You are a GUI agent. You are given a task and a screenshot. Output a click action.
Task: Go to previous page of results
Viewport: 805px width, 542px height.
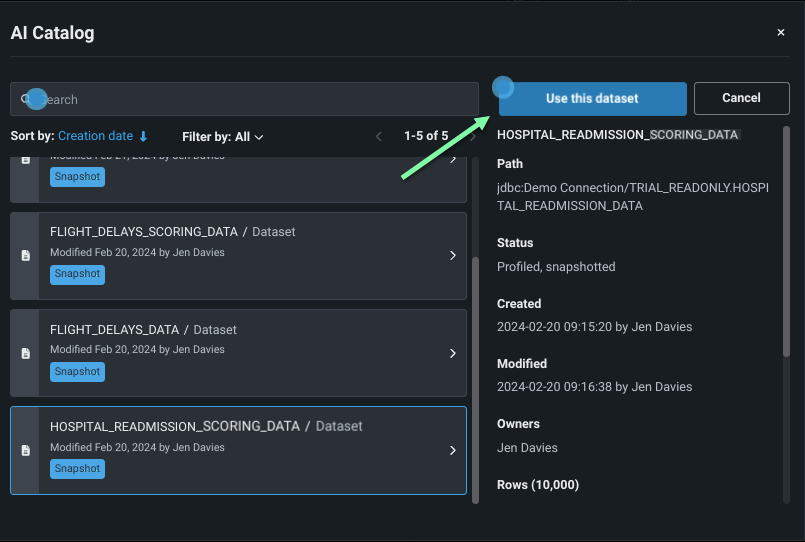(379, 136)
